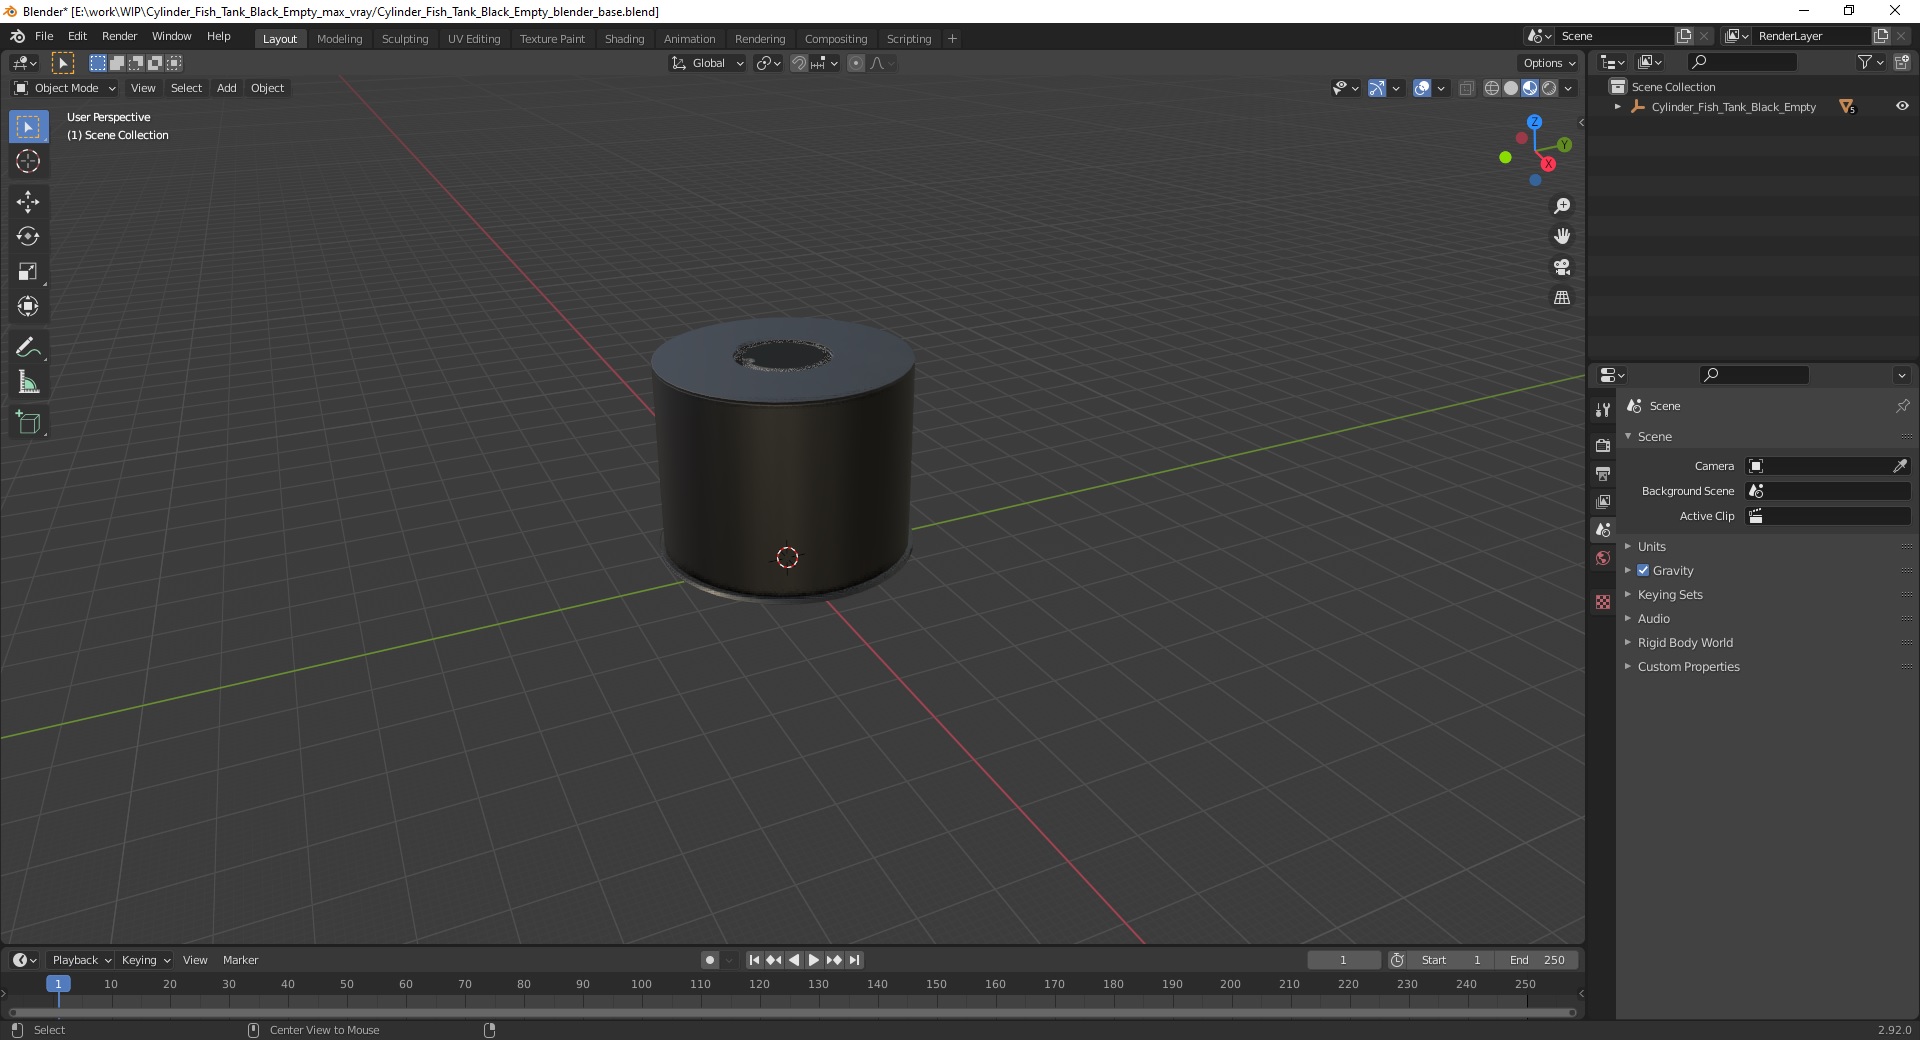Expand Cylinder_Fish_Tank_Black_Empty tree item
Viewport: 1920px width, 1040px height.
1617,107
